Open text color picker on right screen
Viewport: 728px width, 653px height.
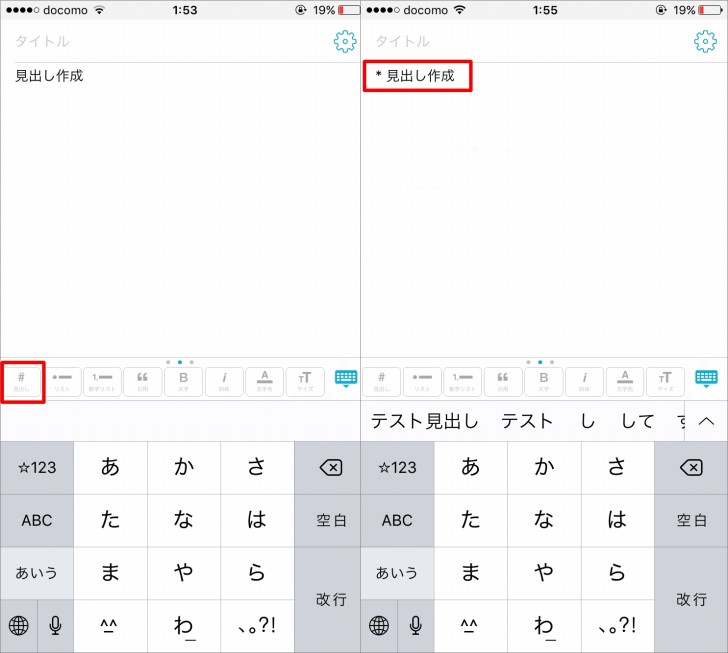pos(625,381)
